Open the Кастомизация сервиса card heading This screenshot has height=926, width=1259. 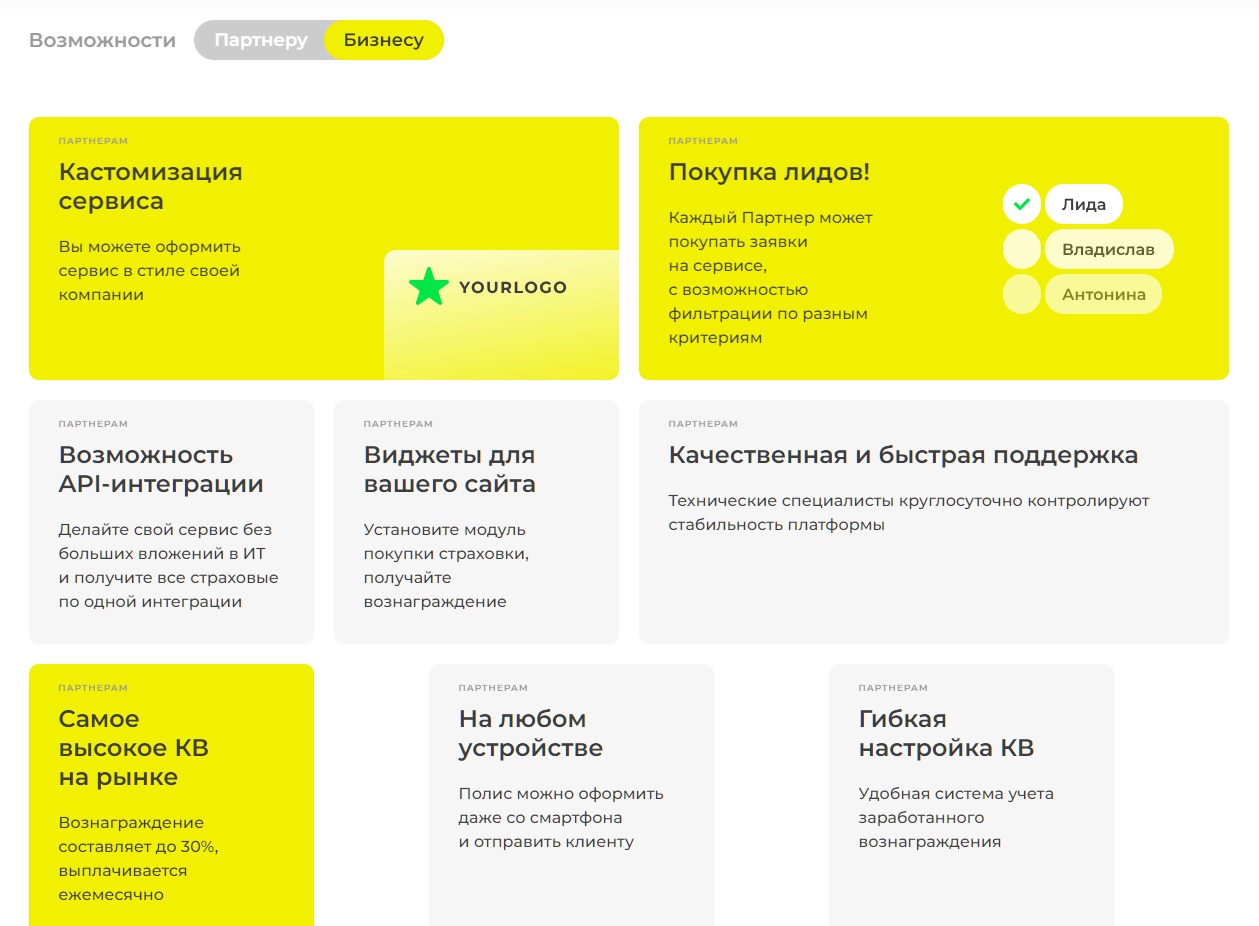point(150,186)
